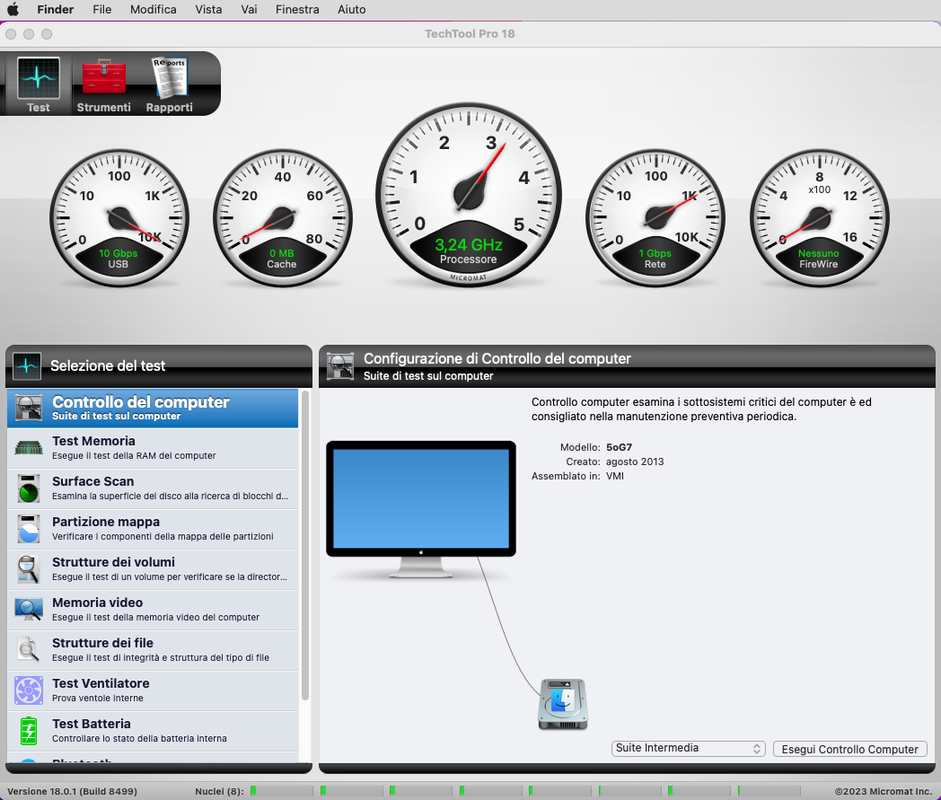This screenshot has height=800, width=941.
Task: Select the Test Memoria RAM icon
Action: (28, 448)
